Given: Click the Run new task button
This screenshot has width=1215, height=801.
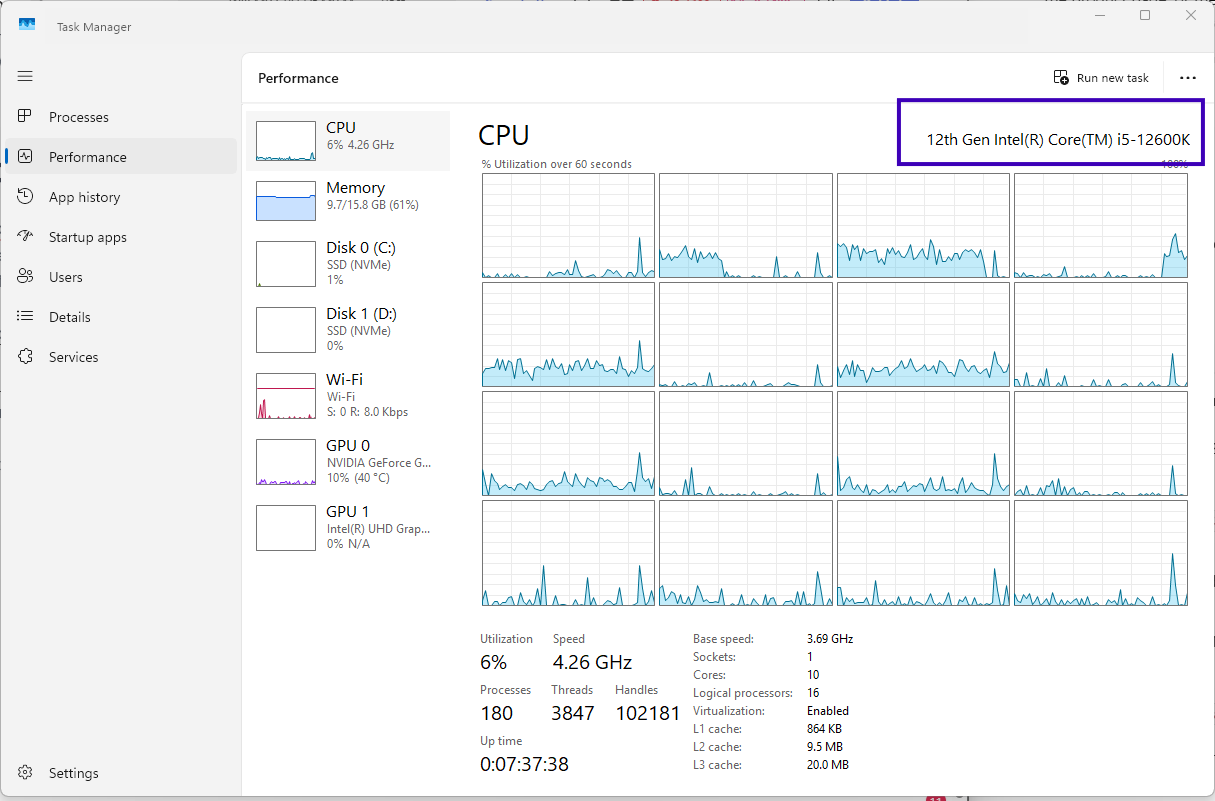Looking at the screenshot, I should click(1101, 78).
